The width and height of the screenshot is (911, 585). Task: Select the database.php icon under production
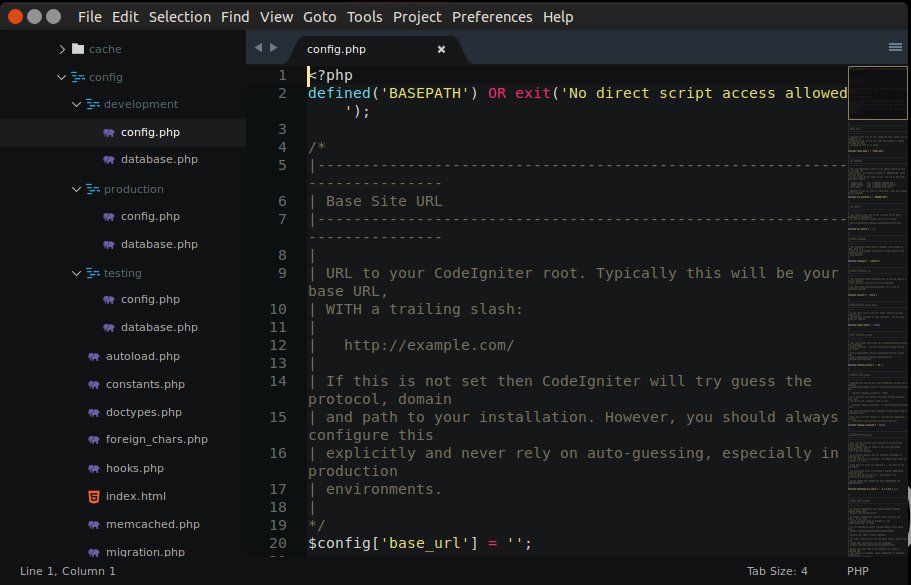pyautogui.click(x=108, y=244)
